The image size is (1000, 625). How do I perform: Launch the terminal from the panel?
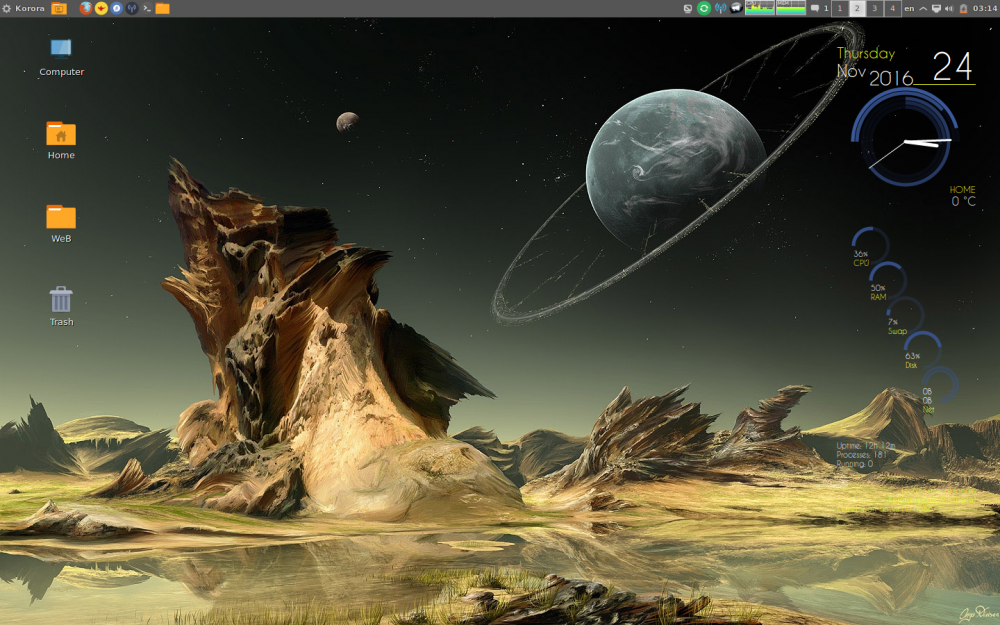147,8
